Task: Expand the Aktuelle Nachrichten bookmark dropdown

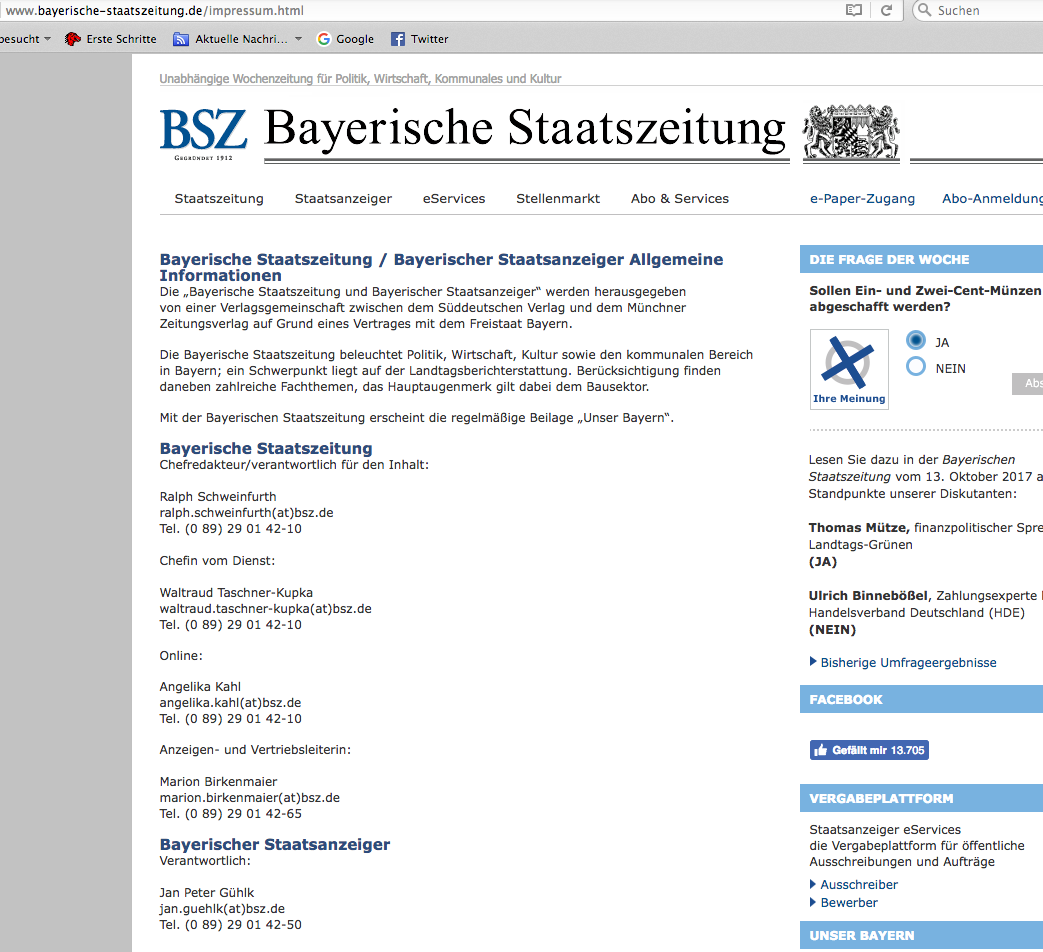Action: (x=298, y=39)
